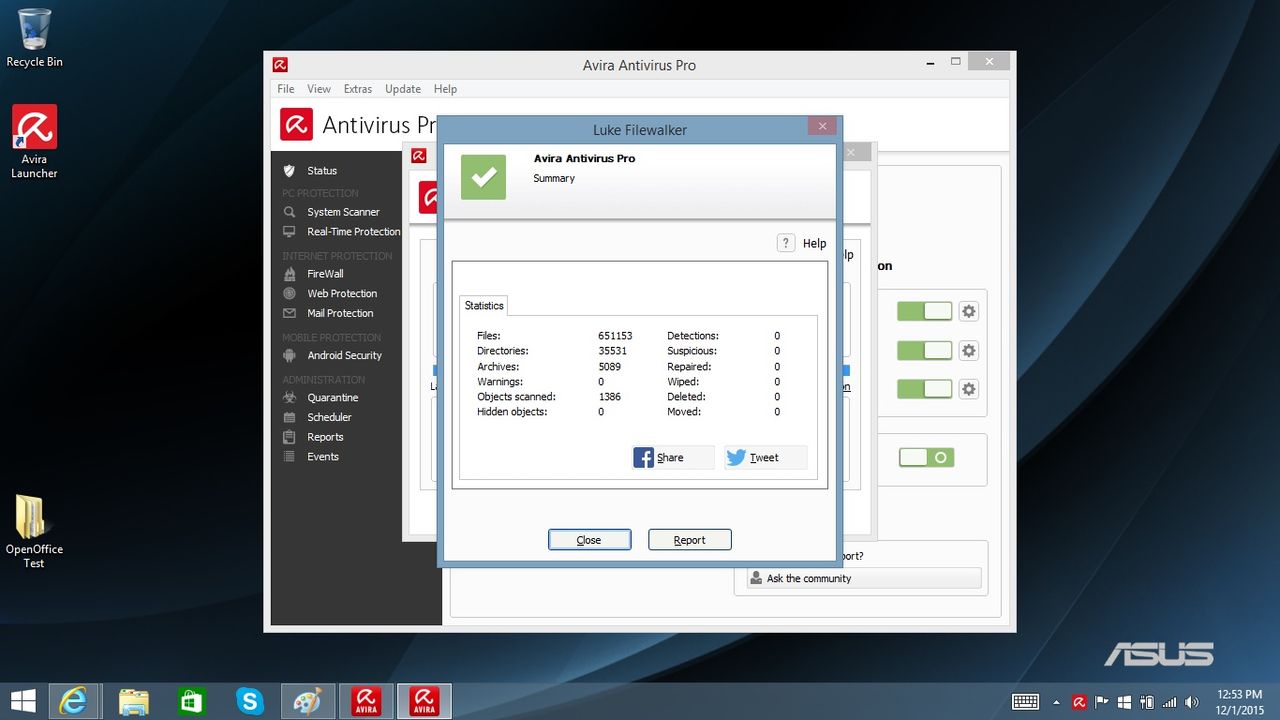Open the Paint app in the taskbar
This screenshot has height=720, width=1280.
click(x=308, y=701)
